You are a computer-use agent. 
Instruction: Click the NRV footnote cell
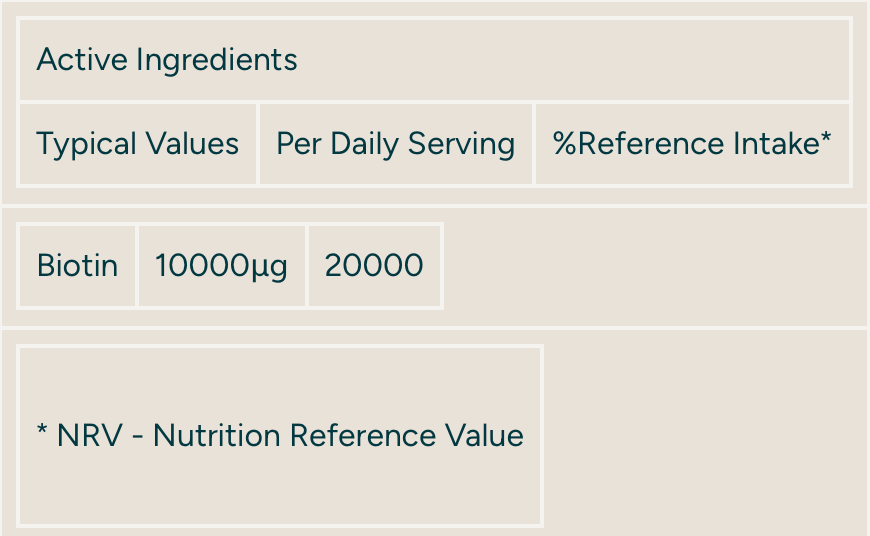pyautogui.click(x=280, y=436)
